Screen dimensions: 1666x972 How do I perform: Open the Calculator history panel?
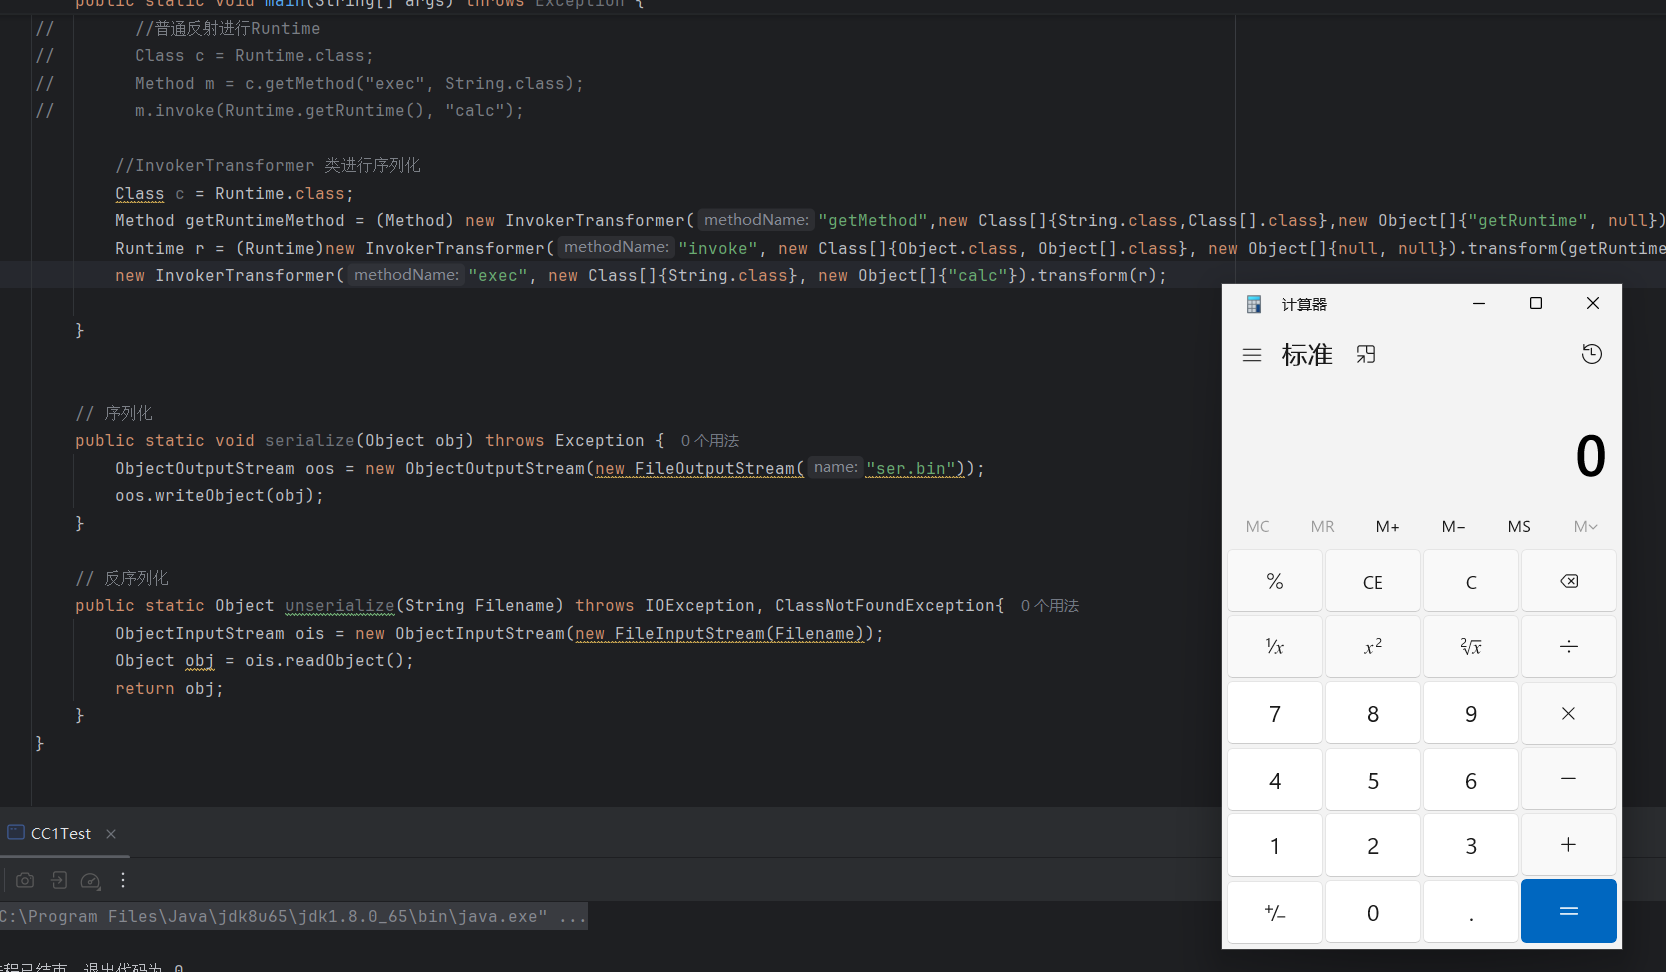click(x=1592, y=354)
